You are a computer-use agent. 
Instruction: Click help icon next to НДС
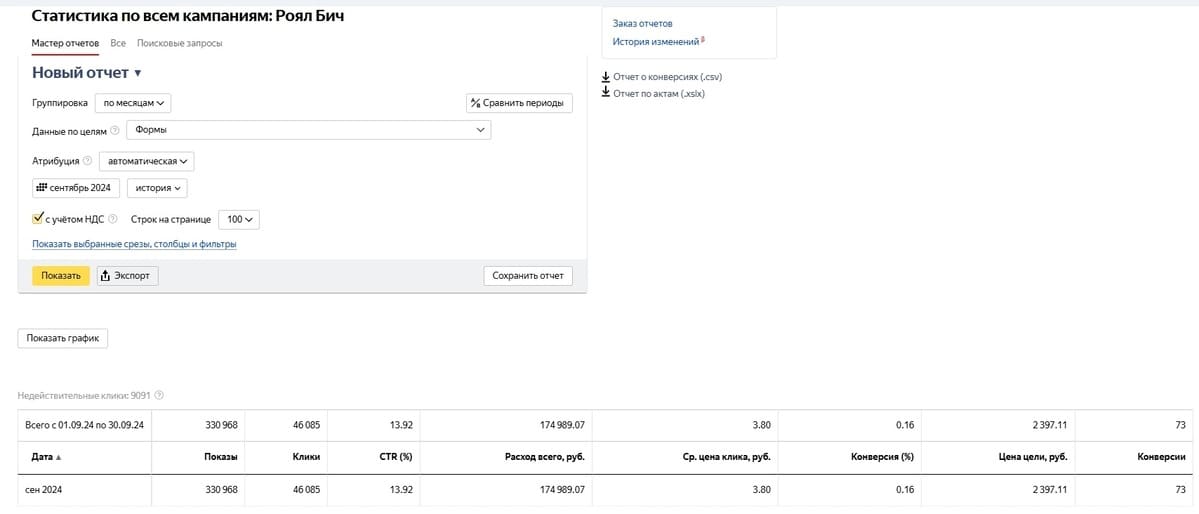[113, 220]
